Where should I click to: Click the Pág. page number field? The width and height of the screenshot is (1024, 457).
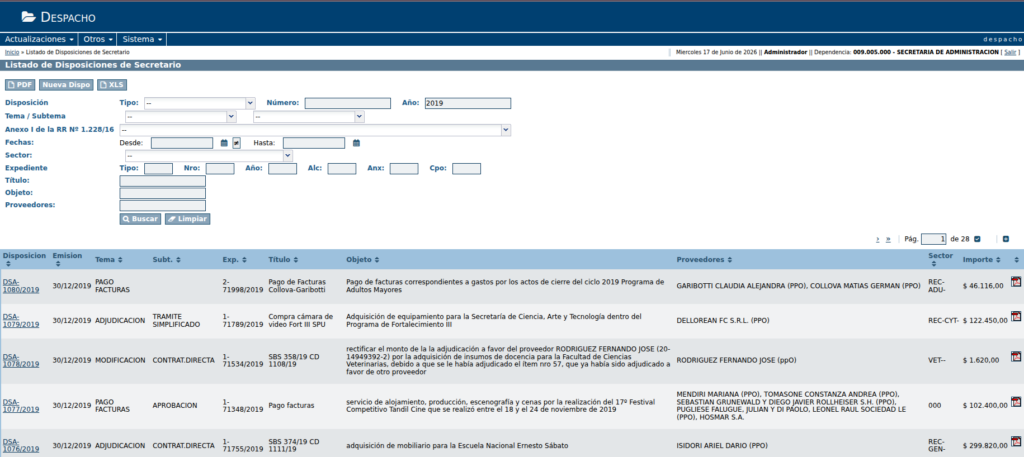click(x=933, y=239)
